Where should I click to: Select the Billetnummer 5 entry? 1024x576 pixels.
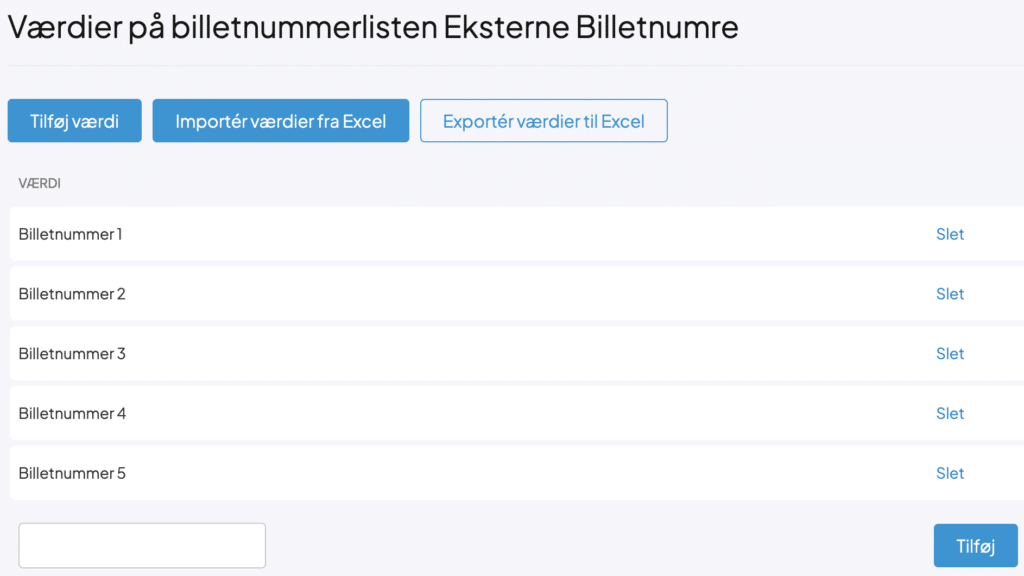point(72,473)
